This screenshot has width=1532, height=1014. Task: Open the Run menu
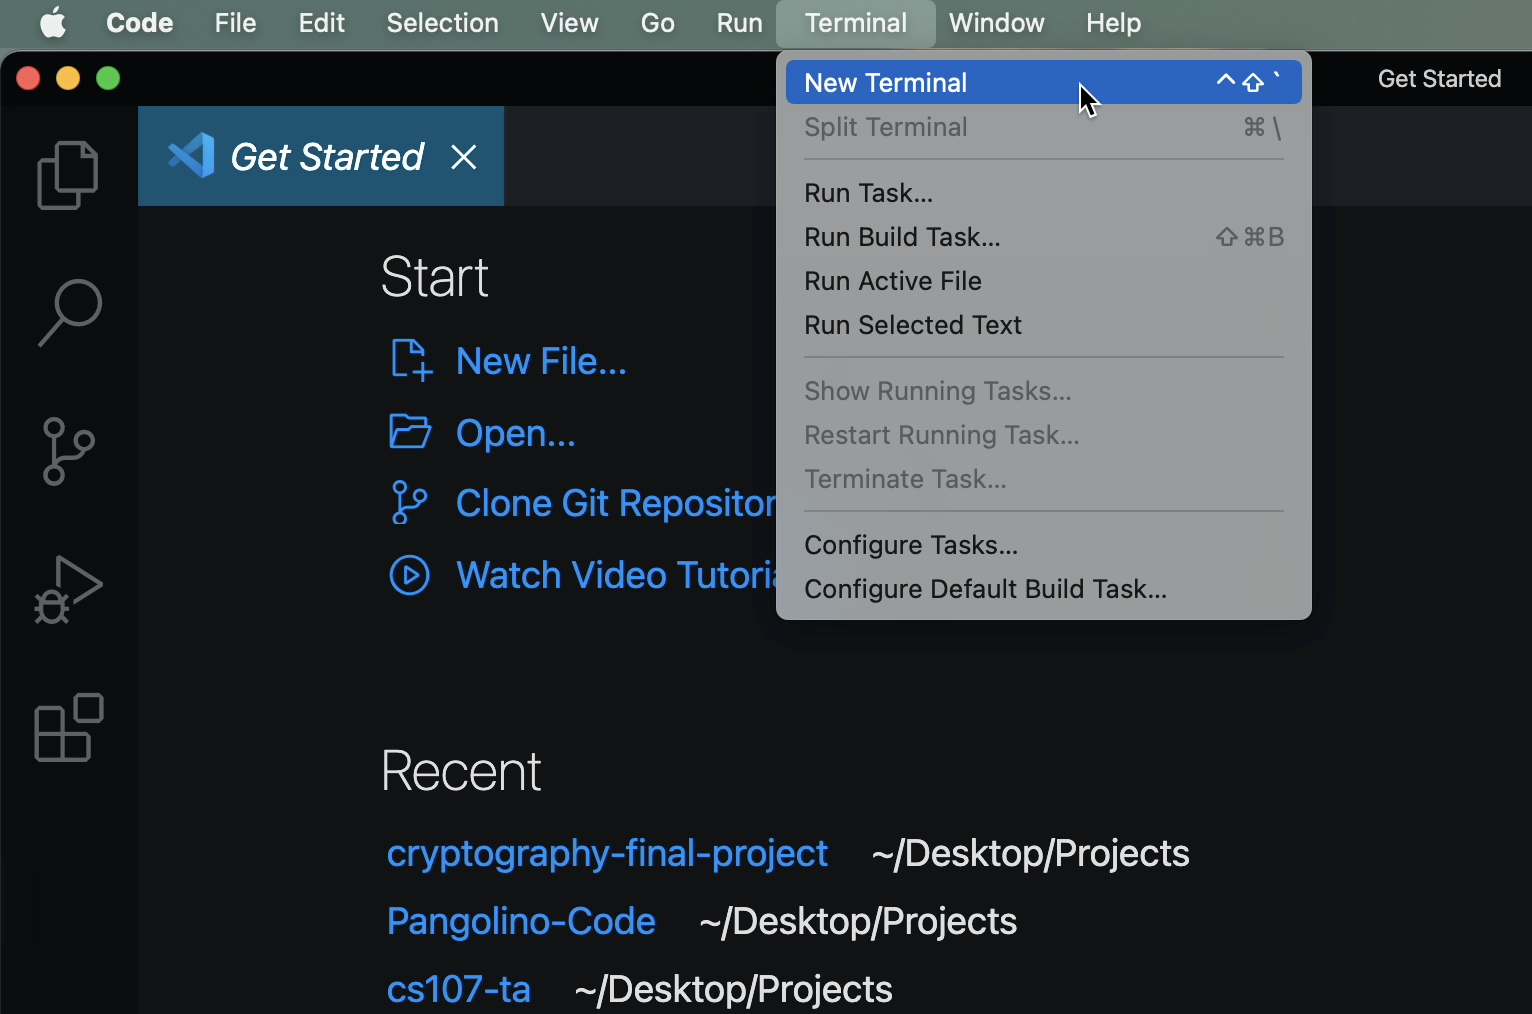point(739,22)
